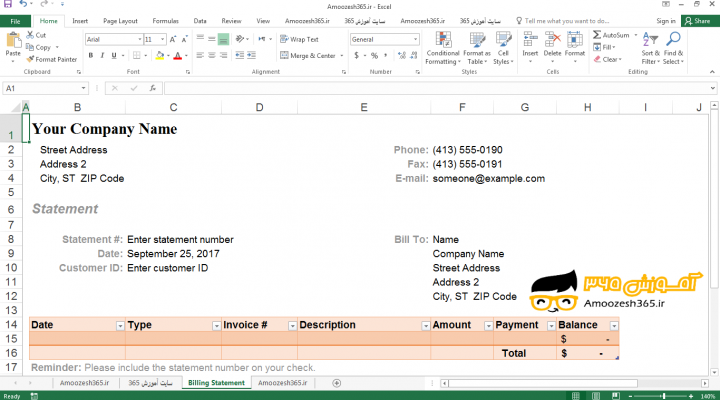The width and height of the screenshot is (720, 400).
Task: Add a new sheet with plus button
Action: pos(337,383)
